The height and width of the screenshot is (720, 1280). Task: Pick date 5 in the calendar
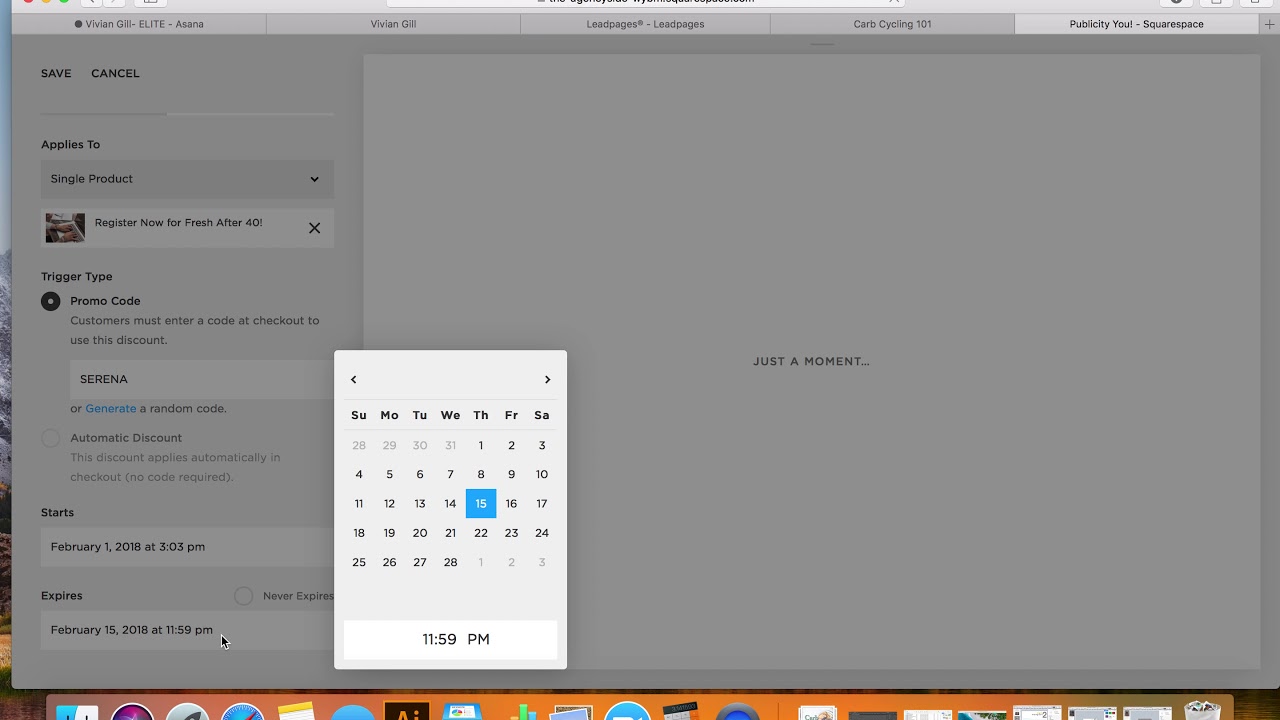click(x=389, y=474)
